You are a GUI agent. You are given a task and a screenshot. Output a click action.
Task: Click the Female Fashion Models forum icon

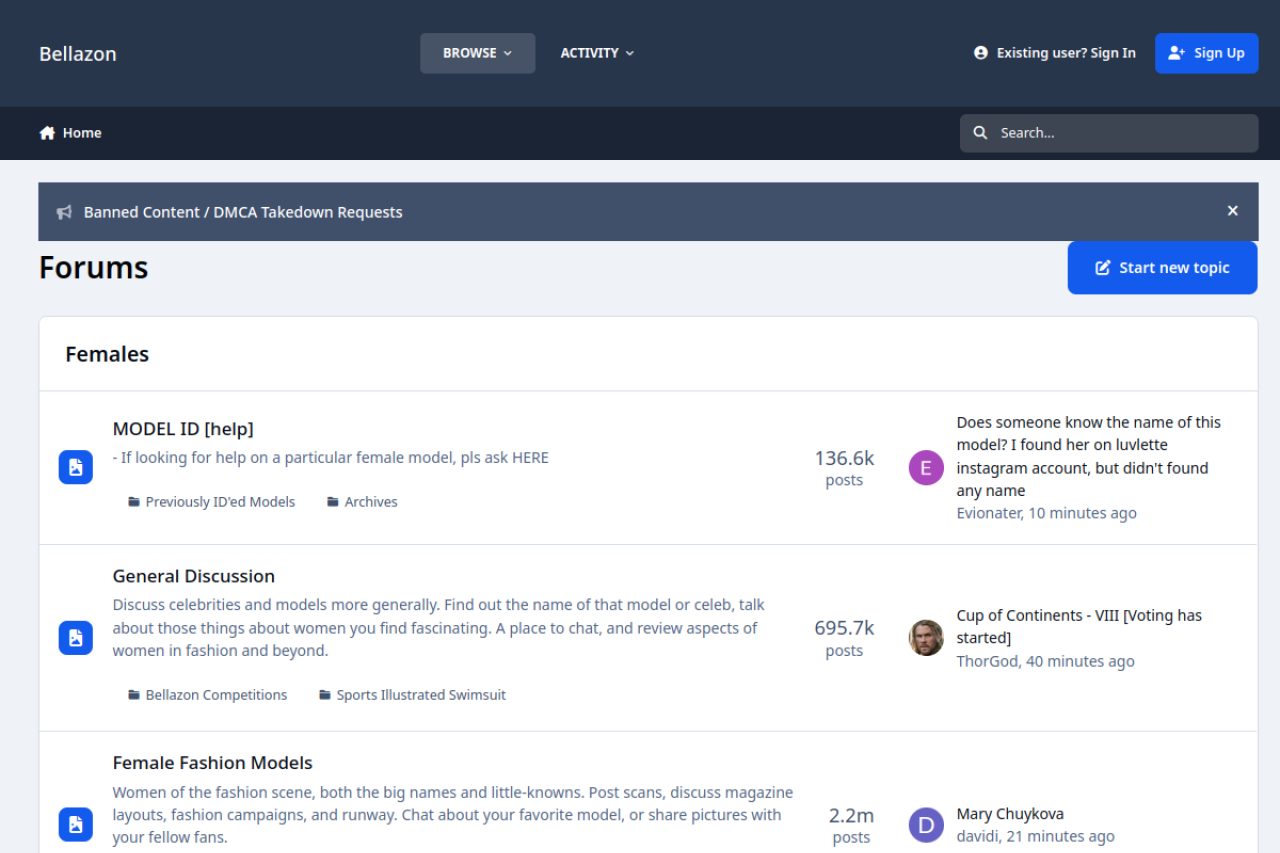pyautogui.click(x=75, y=824)
